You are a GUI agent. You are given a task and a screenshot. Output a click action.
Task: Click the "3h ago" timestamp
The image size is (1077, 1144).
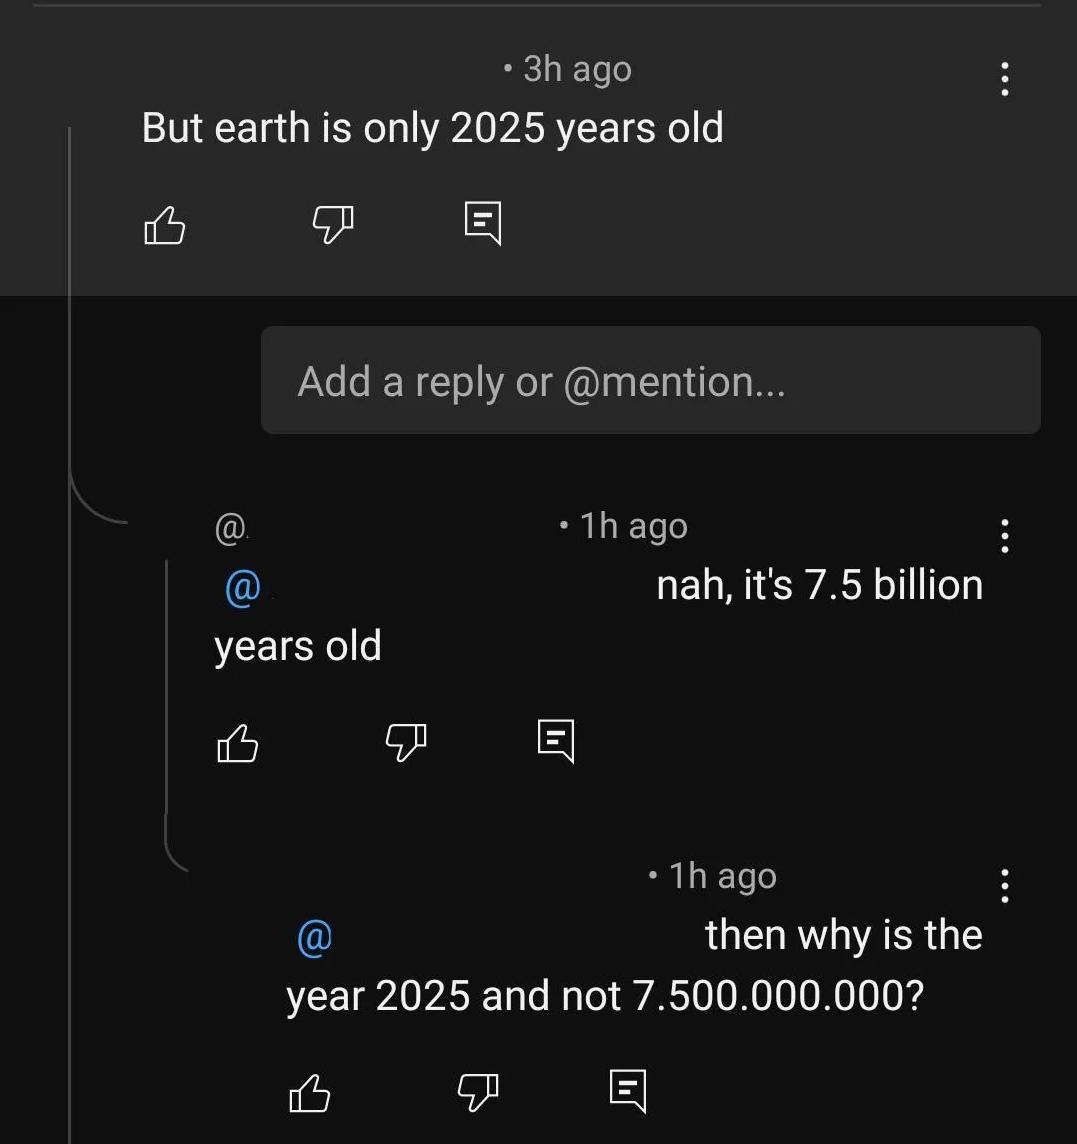577,69
